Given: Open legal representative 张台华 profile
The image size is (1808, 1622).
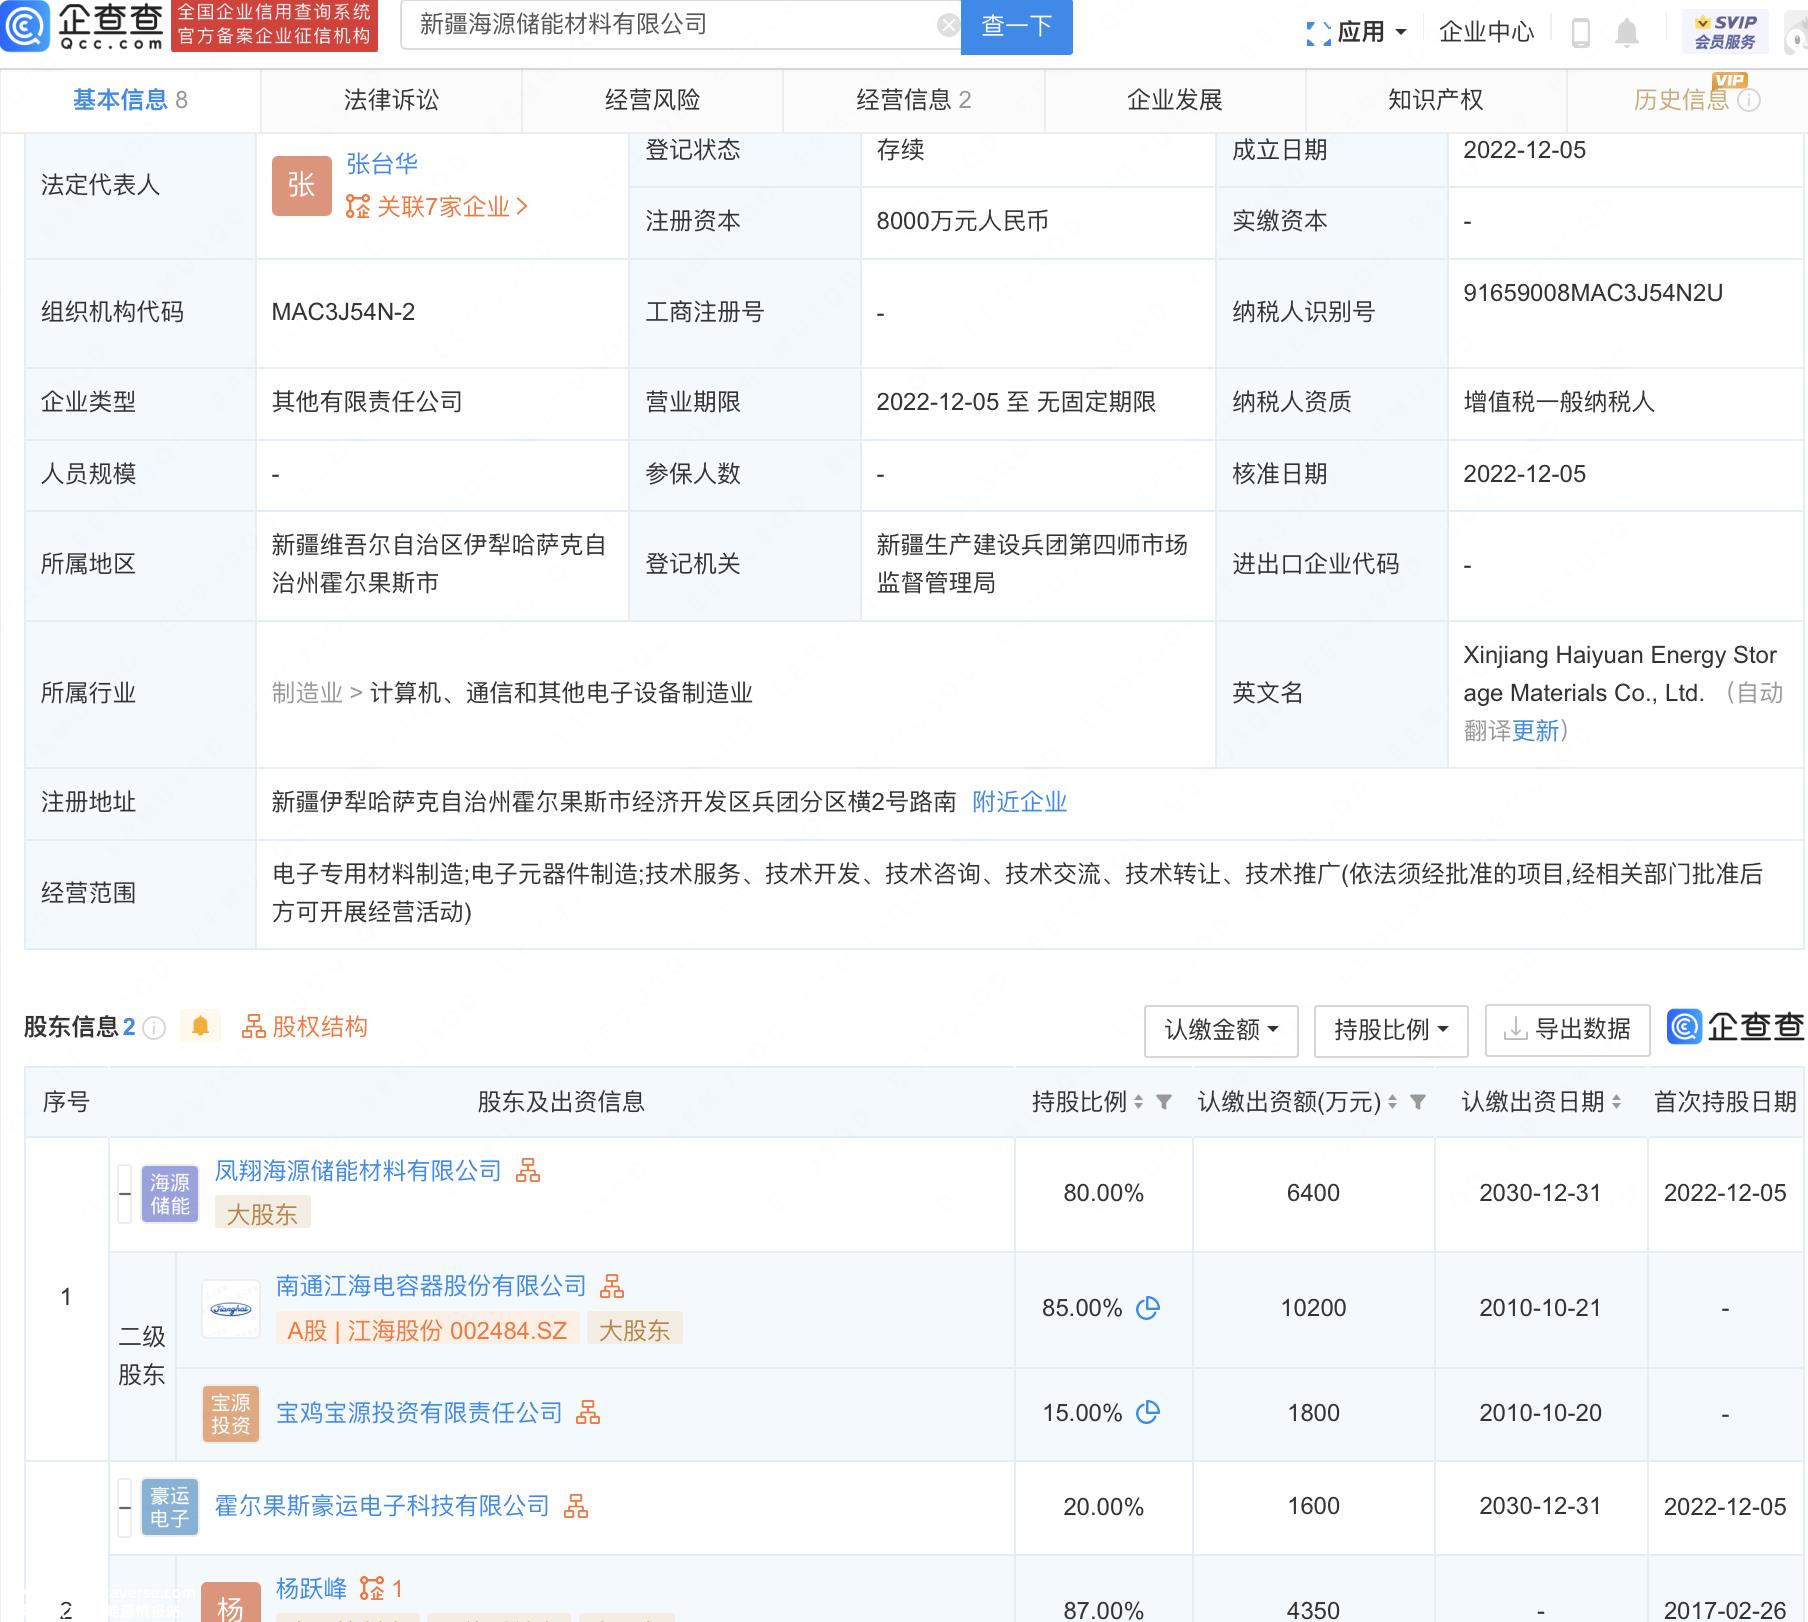Looking at the screenshot, I should (382, 164).
